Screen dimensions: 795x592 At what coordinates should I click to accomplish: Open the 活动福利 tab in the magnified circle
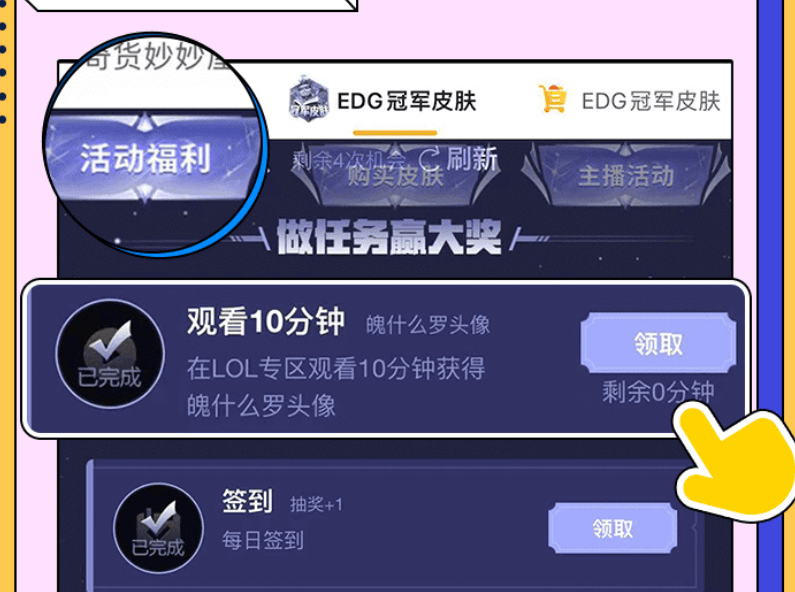click(x=146, y=158)
